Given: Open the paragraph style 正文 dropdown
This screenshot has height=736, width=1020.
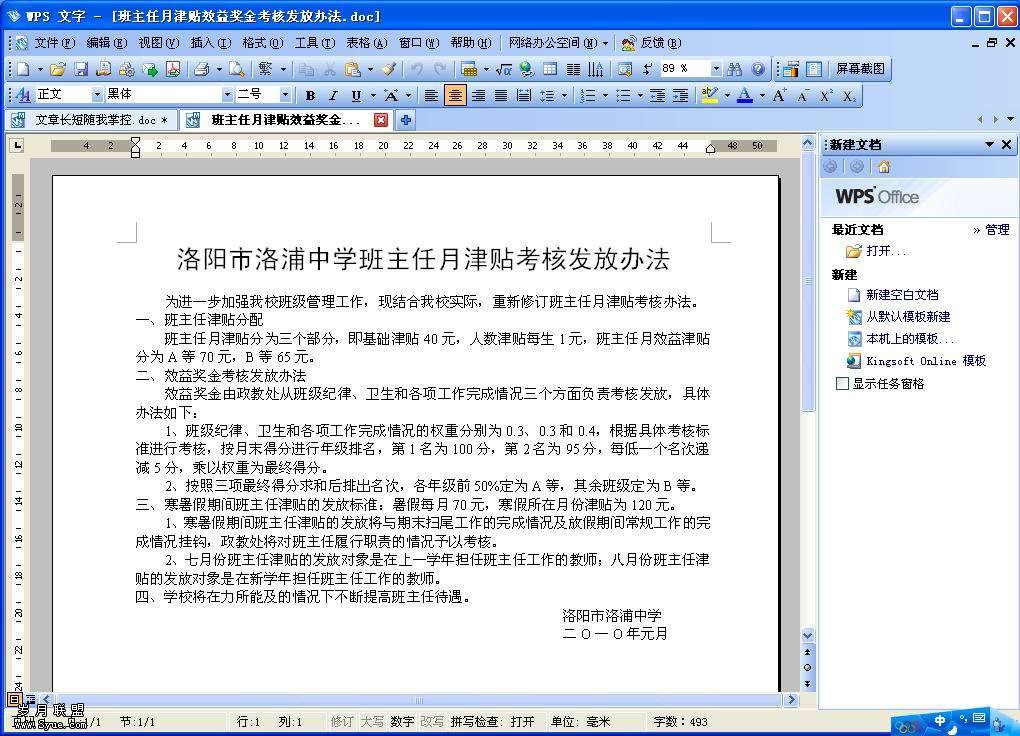Looking at the screenshot, I should [x=96, y=95].
